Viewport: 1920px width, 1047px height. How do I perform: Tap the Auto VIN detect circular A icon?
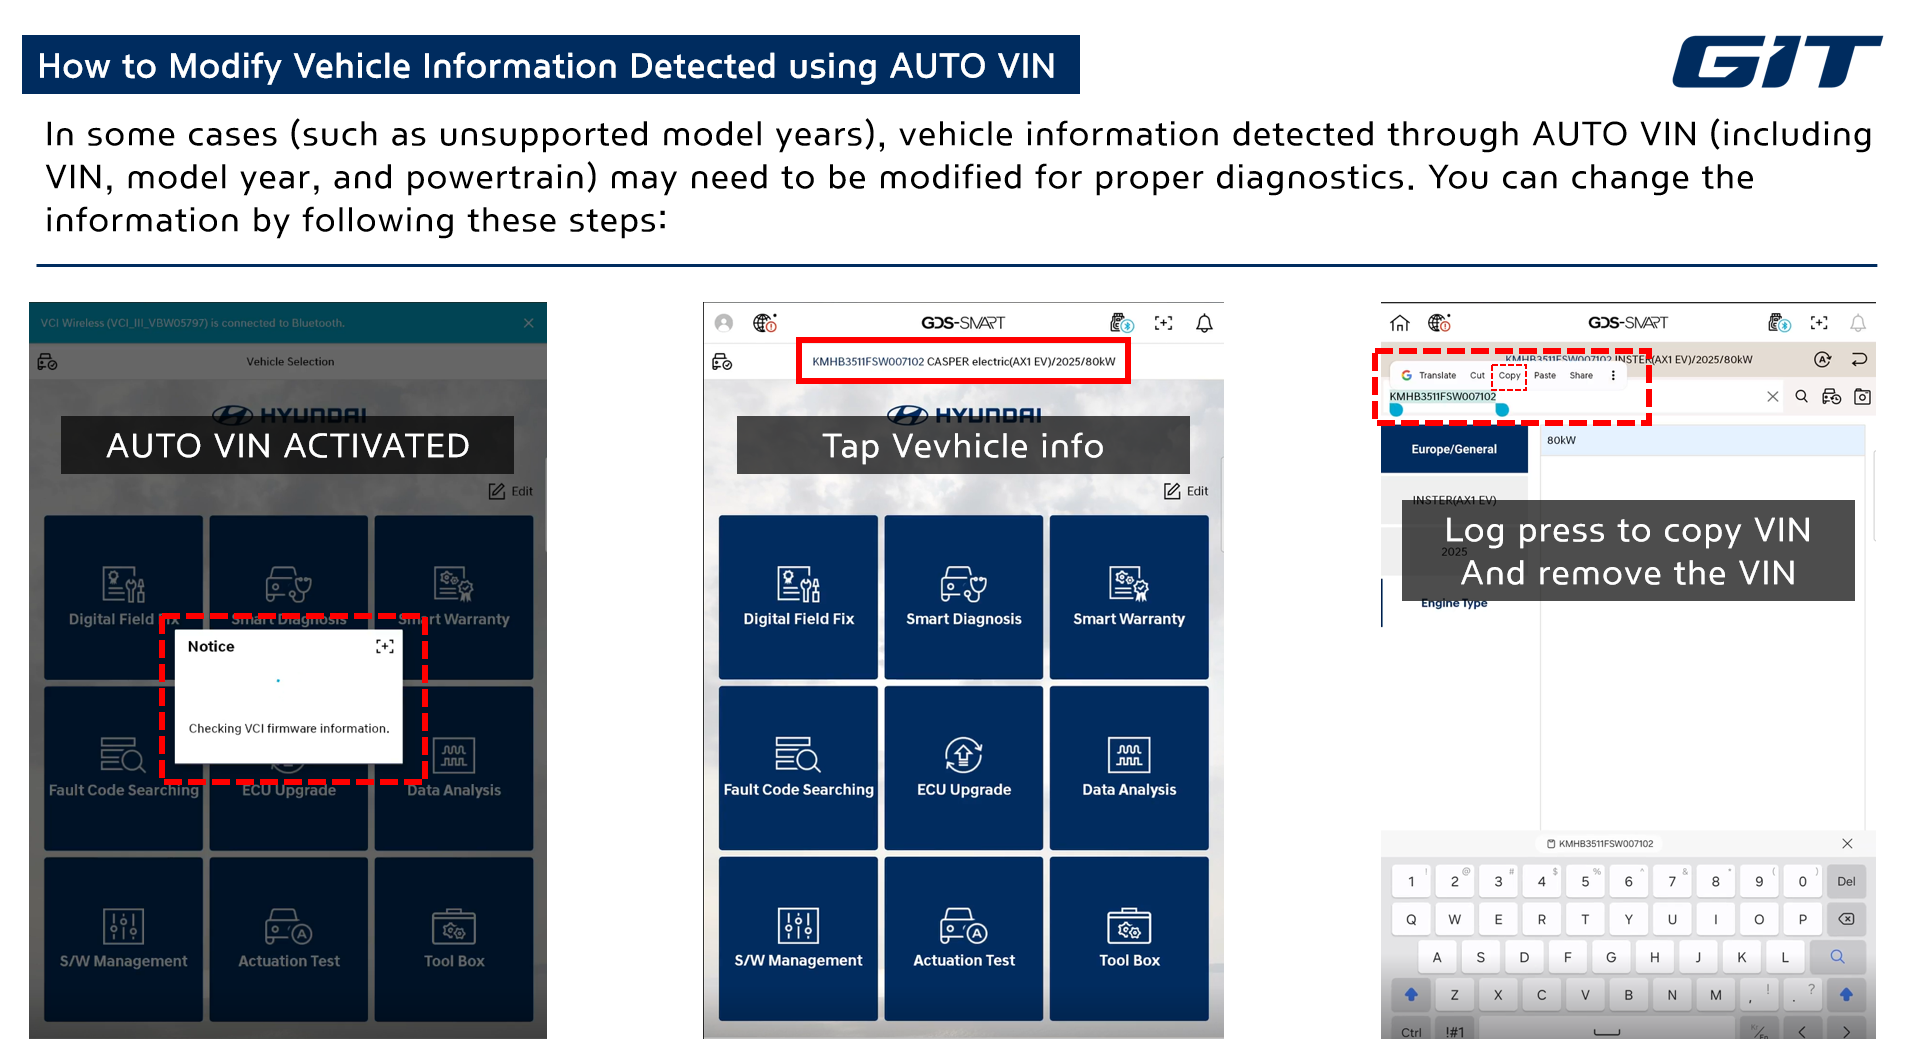1823,359
